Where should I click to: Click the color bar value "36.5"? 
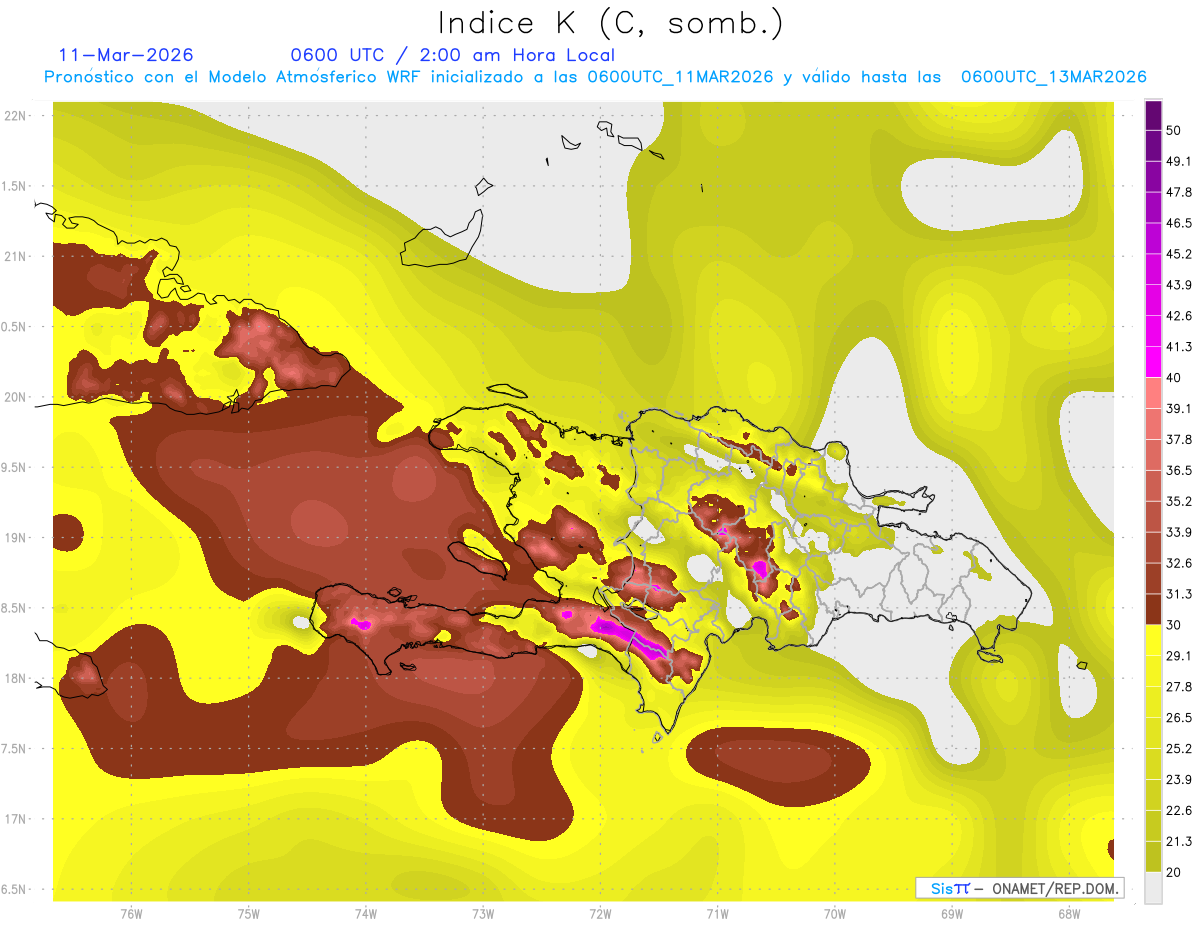pos(1178,471)
